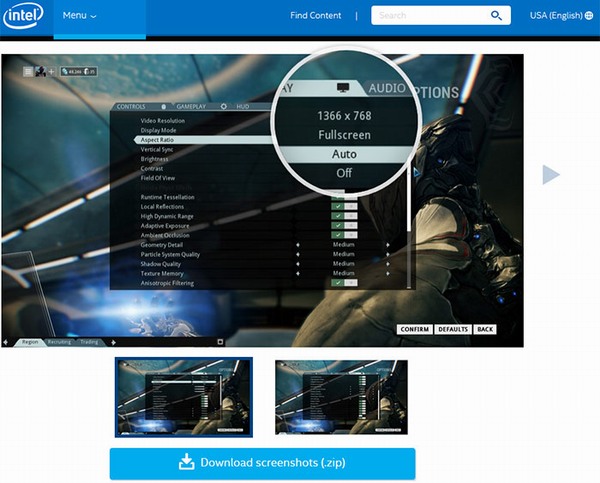Toggle the Adaptive Exposure switch
Viewport: 600px width, 483px height.
pyautogui.click(x=344, y=225)
